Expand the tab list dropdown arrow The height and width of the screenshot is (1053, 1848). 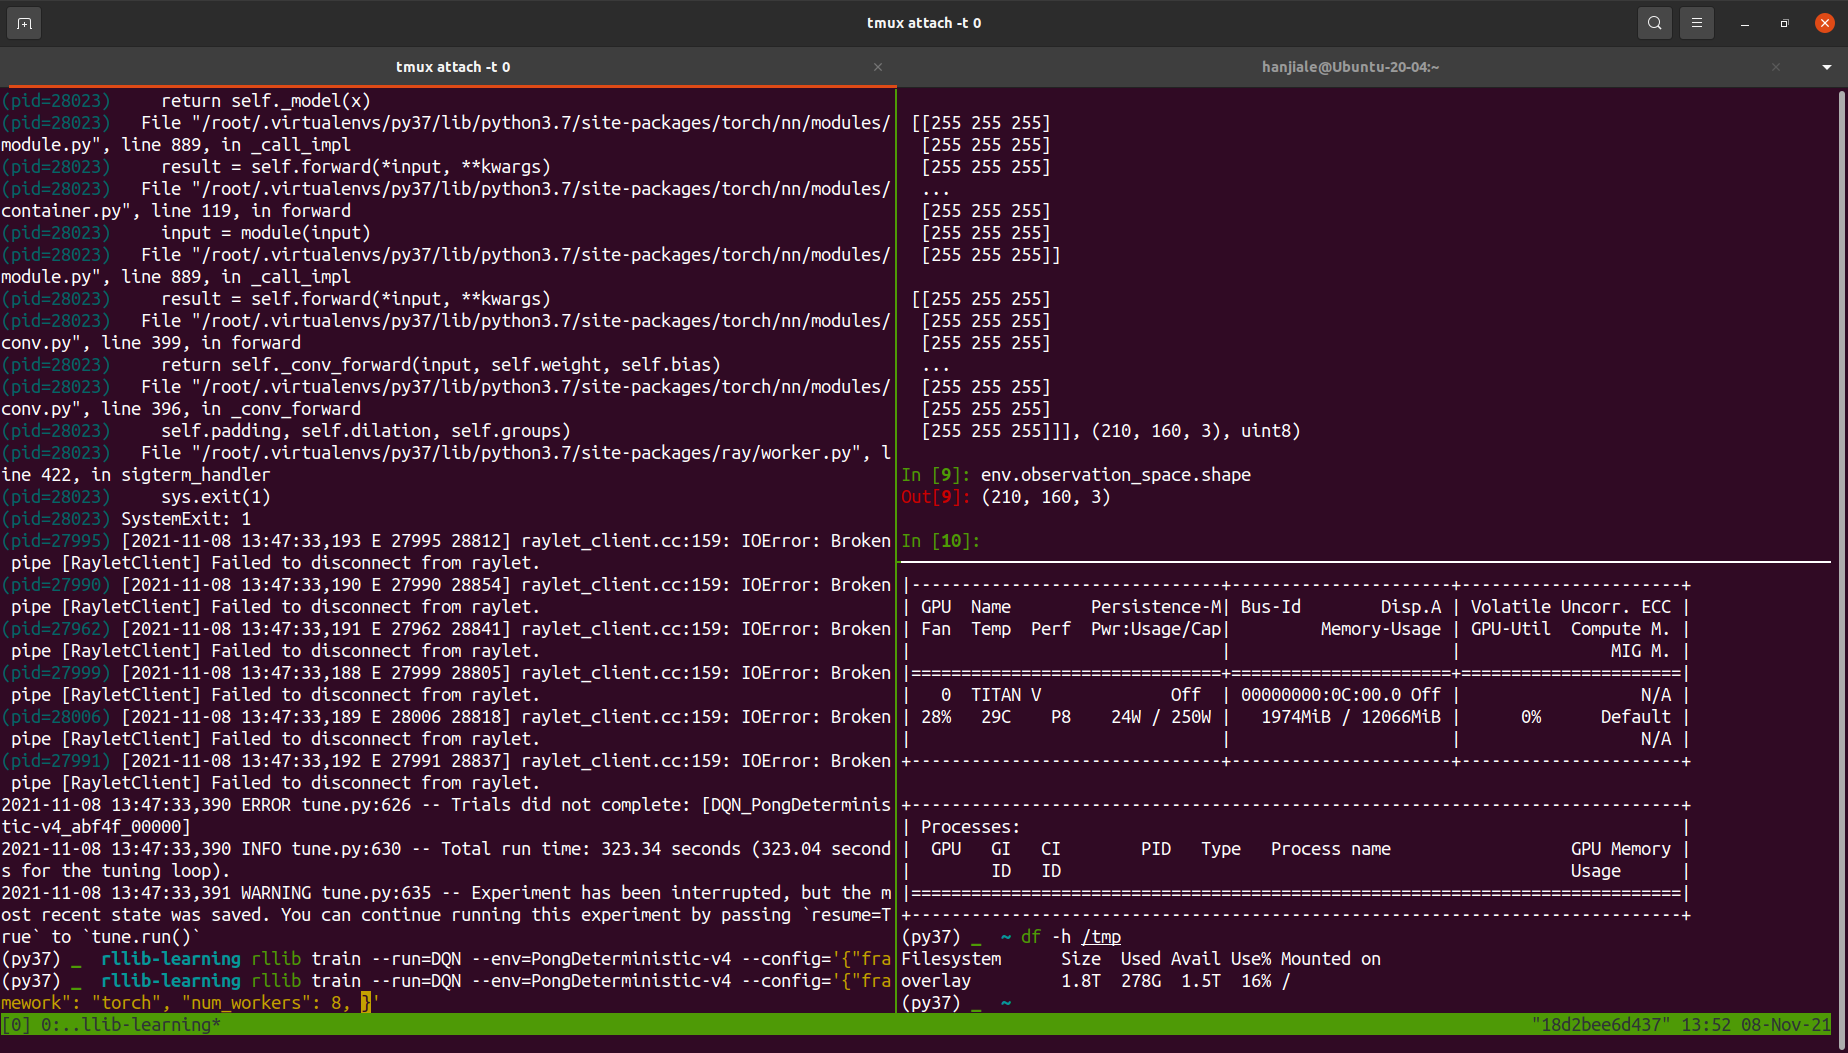pyautogui.click(x=1827, y=67)
